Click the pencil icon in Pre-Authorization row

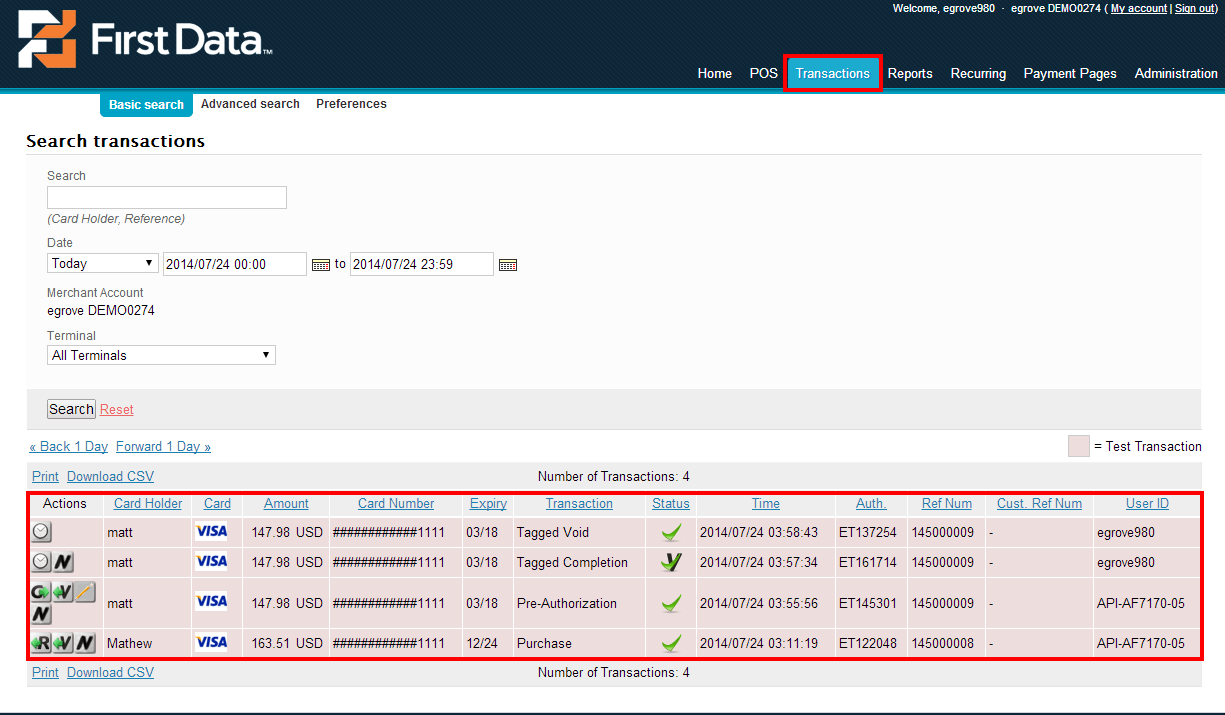click(x=85, y=592)
